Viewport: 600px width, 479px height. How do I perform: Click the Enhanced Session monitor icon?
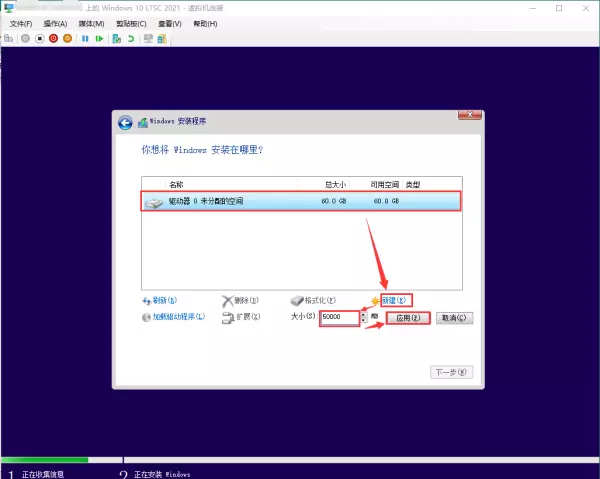point(148,39)
